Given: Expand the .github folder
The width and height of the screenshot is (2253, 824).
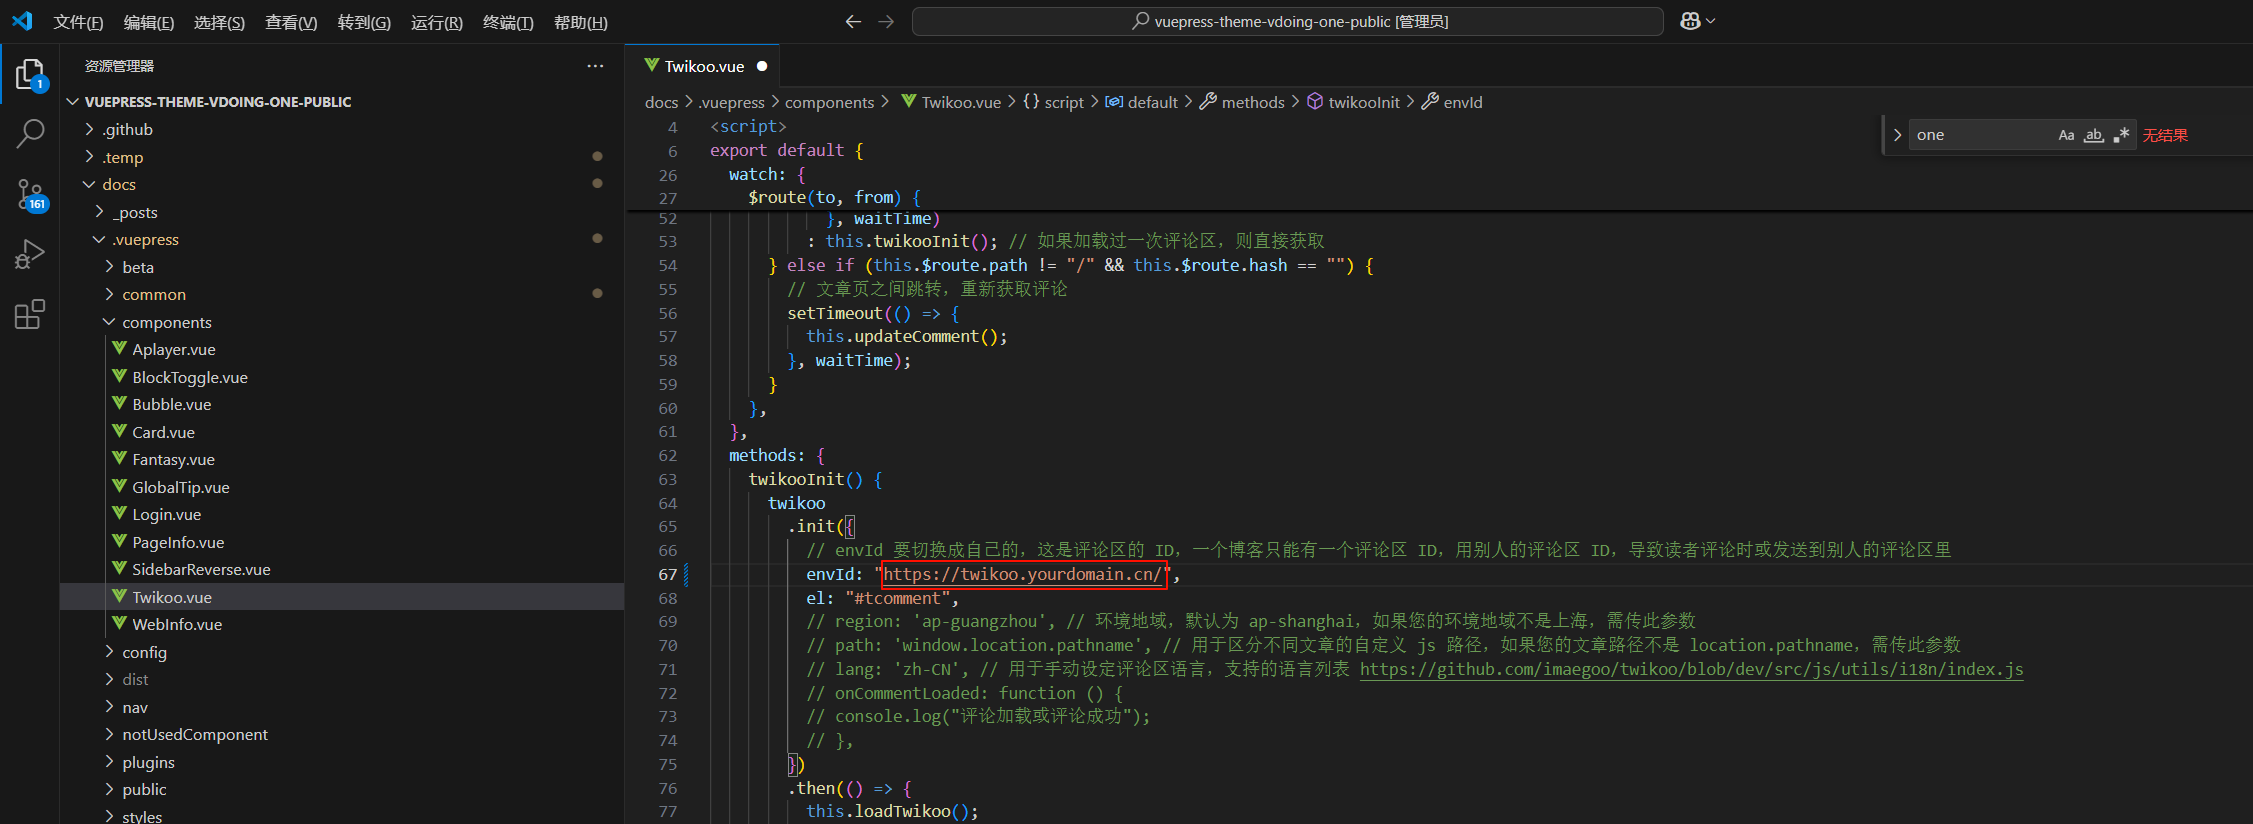Looking at the screenshot, I should click(x=90, y=129).
